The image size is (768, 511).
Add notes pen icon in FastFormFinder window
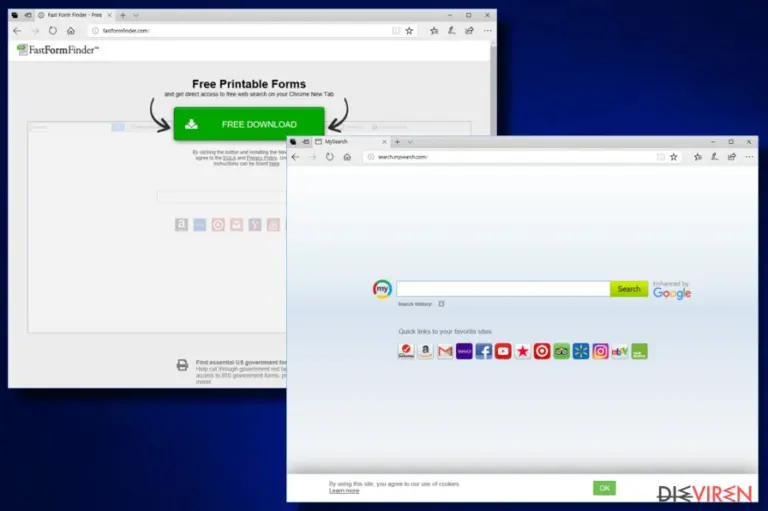(452, 30)
